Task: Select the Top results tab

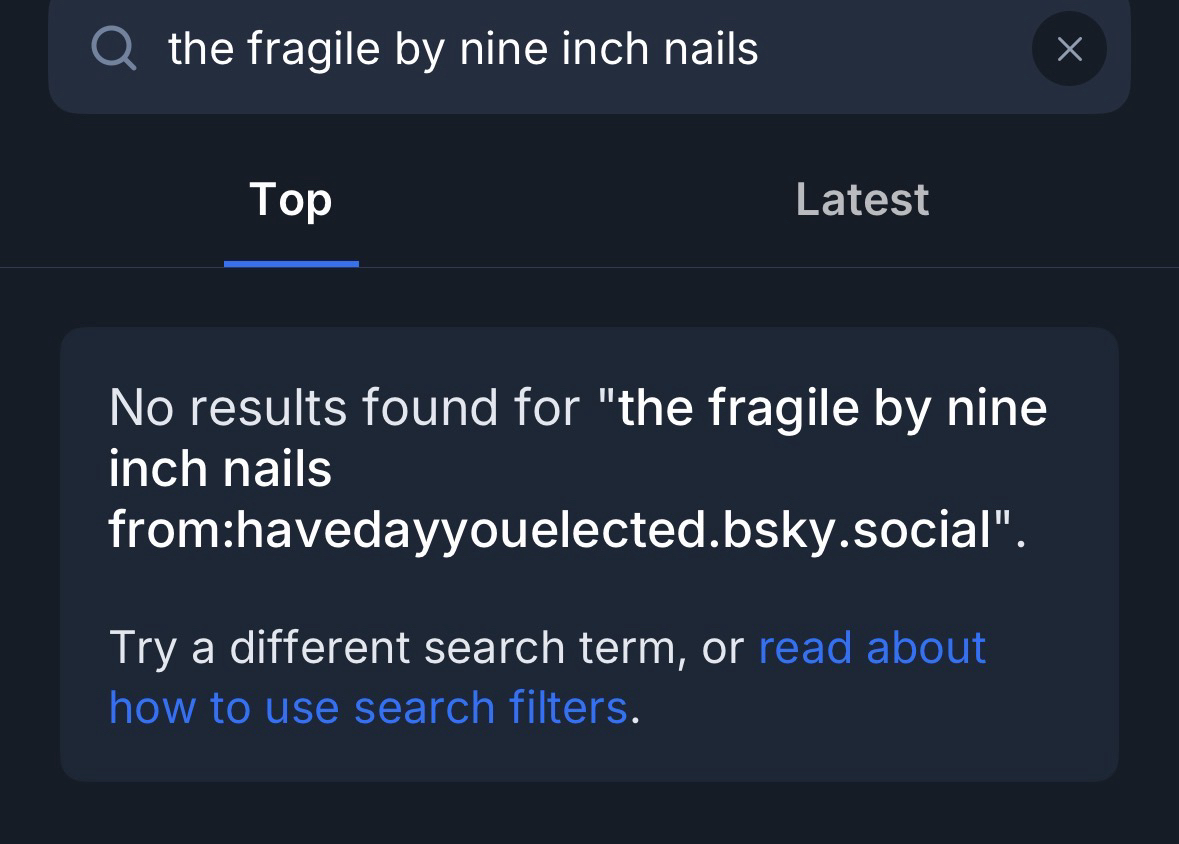Action: point(290,199)
